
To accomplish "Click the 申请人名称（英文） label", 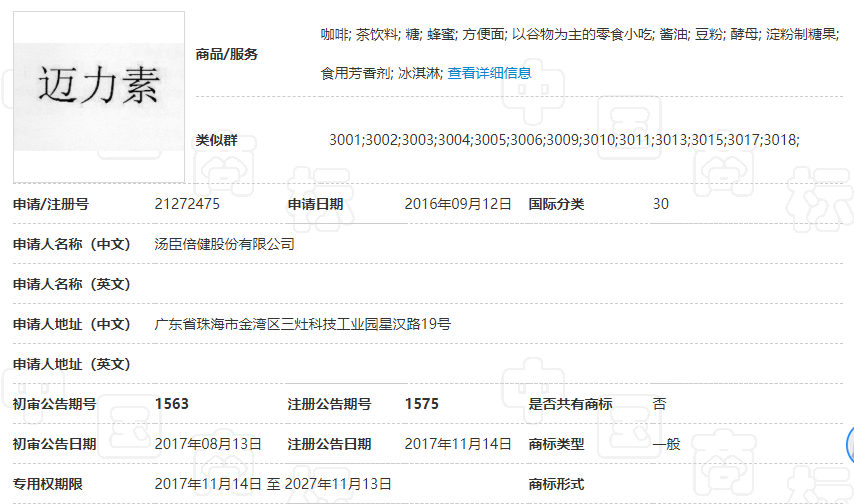I will pyautogui.click(x=72, y=284).
